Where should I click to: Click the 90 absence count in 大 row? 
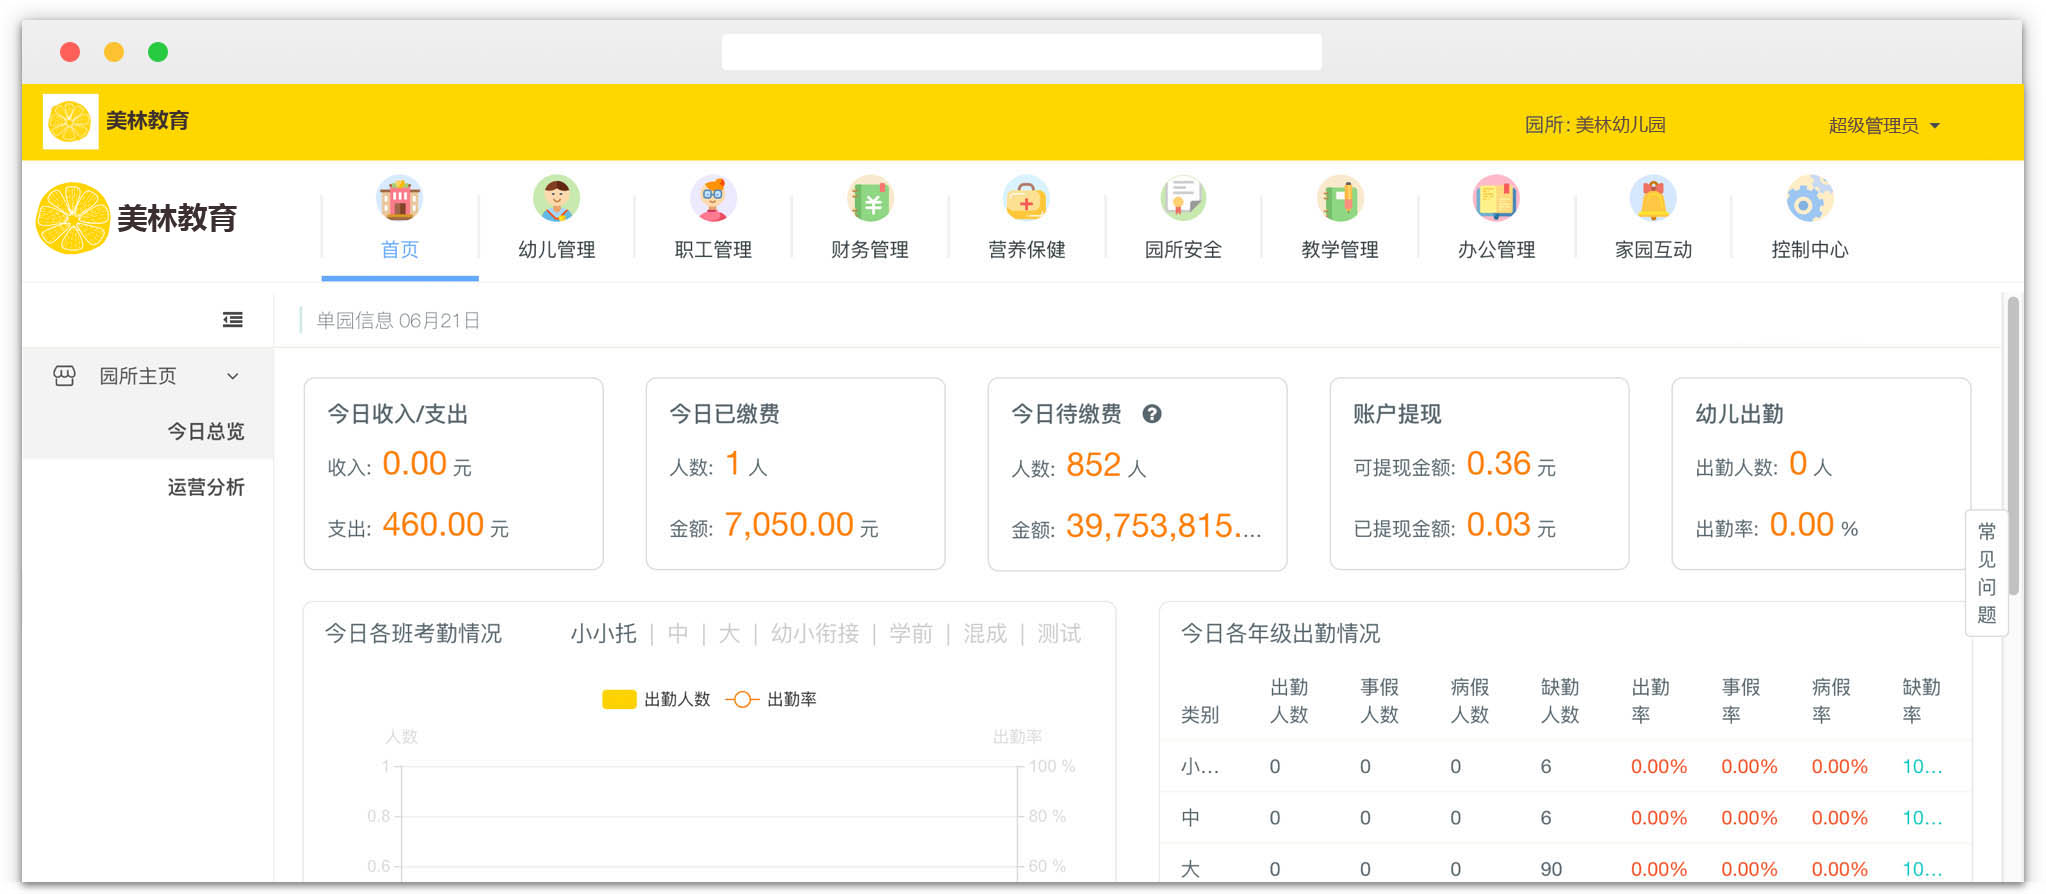(x=1551, y=869)
